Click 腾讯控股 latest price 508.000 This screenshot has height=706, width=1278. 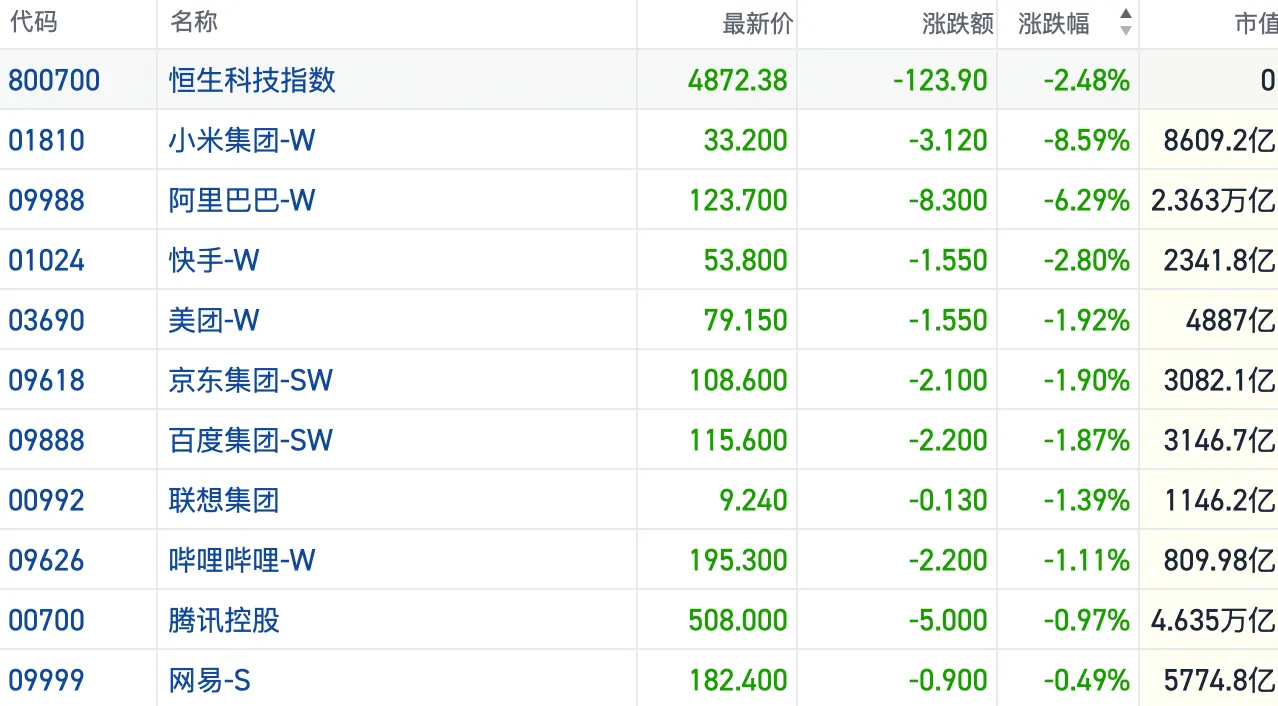[737, 620]
